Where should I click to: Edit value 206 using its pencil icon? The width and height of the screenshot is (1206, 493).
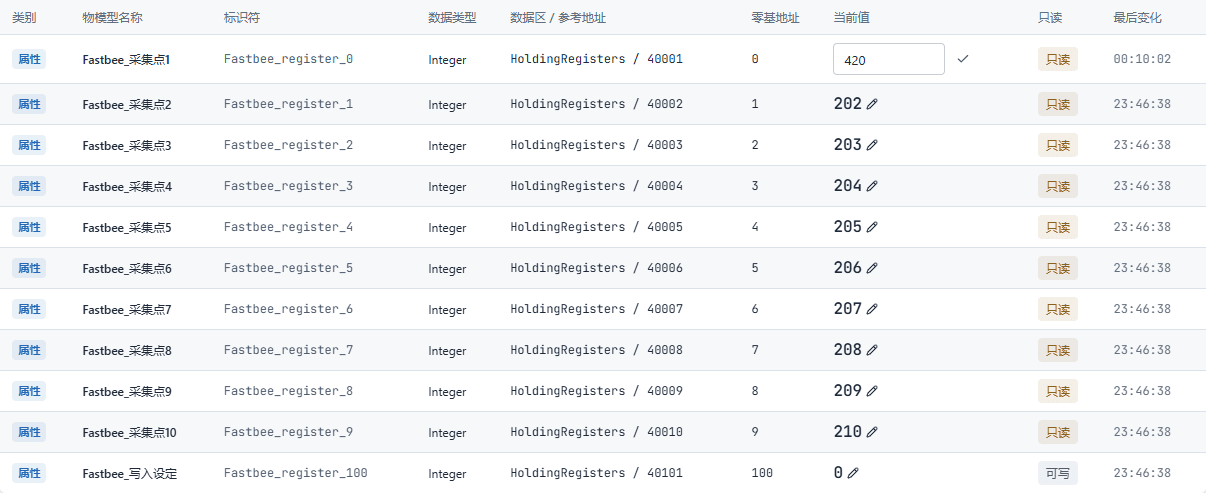click(872, 268)
